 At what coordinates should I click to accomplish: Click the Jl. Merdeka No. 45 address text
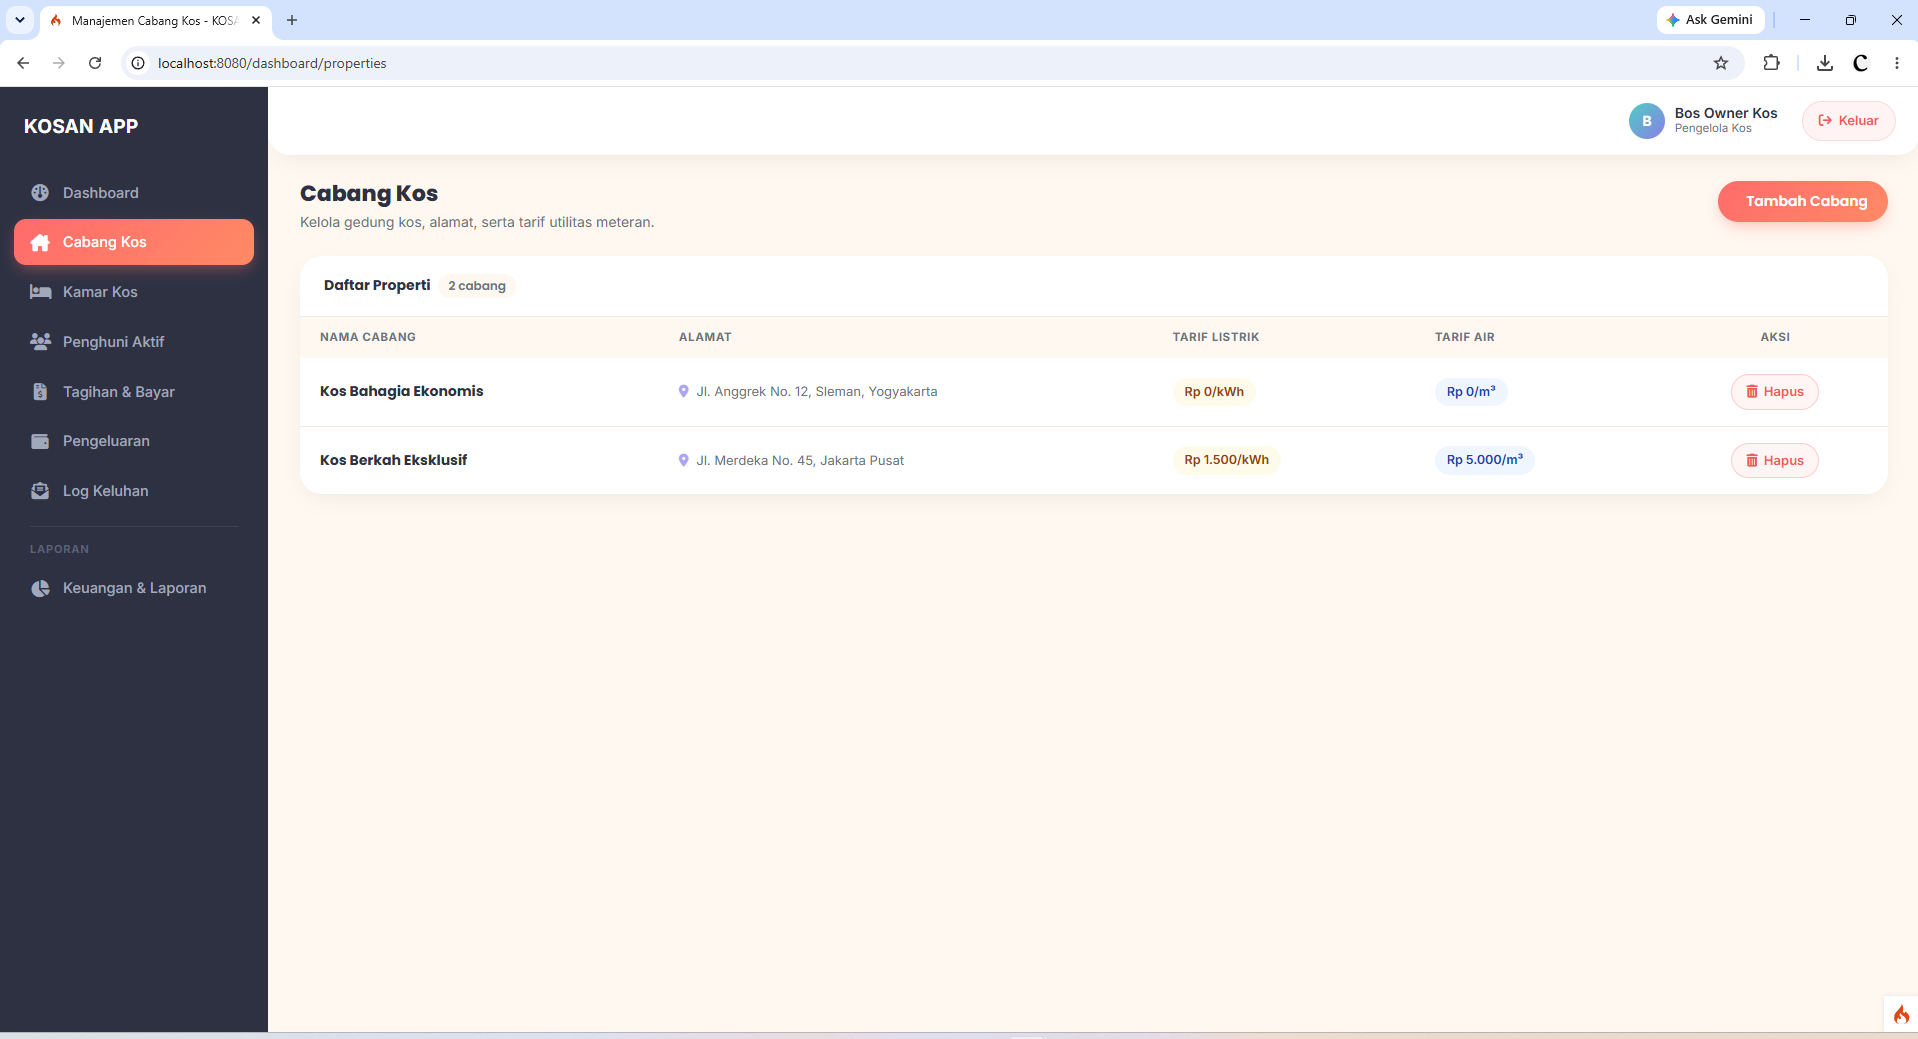pos(800,461)
